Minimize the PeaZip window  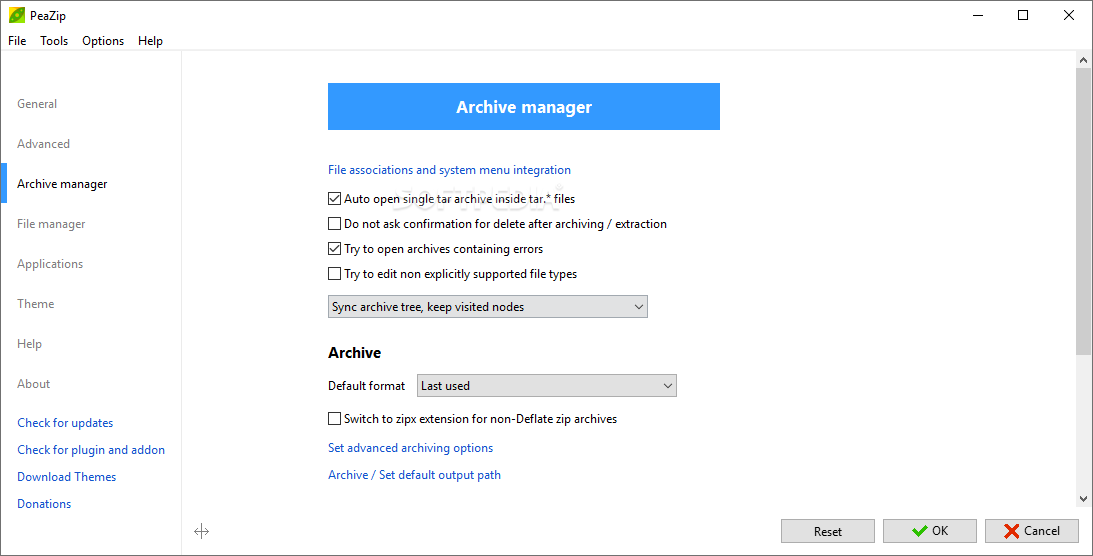(x=978, y=15)
